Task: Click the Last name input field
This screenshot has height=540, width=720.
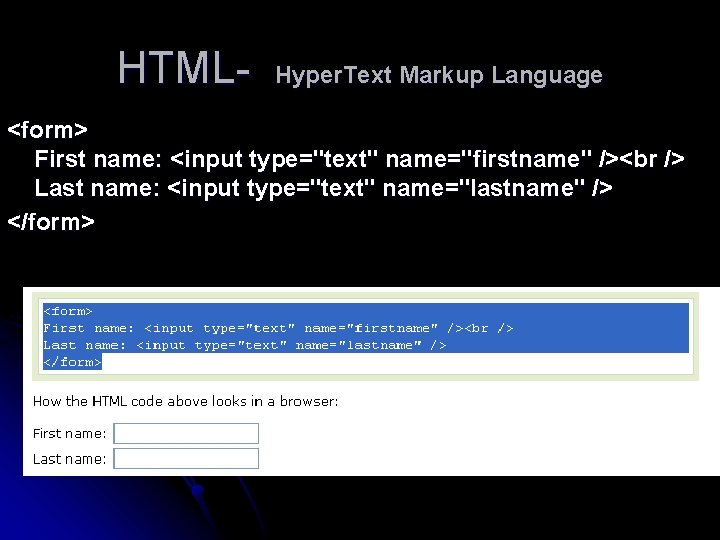Action: (x=186, y=459)
